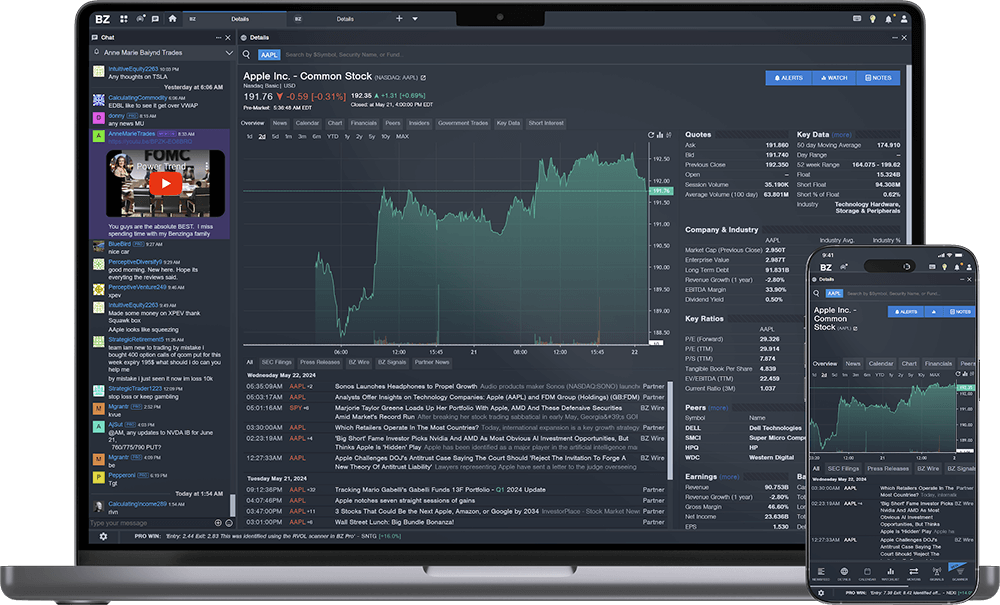This screenshot has height=605, width=1000.
Task: Click the Earnings more link
Action: coord(730,477)
